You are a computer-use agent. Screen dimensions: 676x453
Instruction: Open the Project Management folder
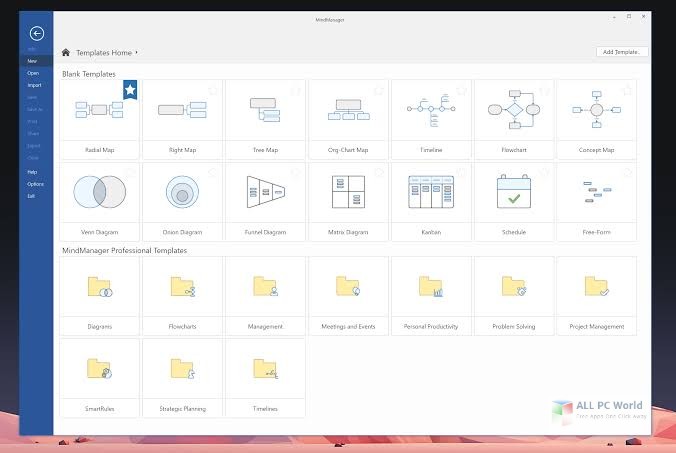tap(597, 296)
